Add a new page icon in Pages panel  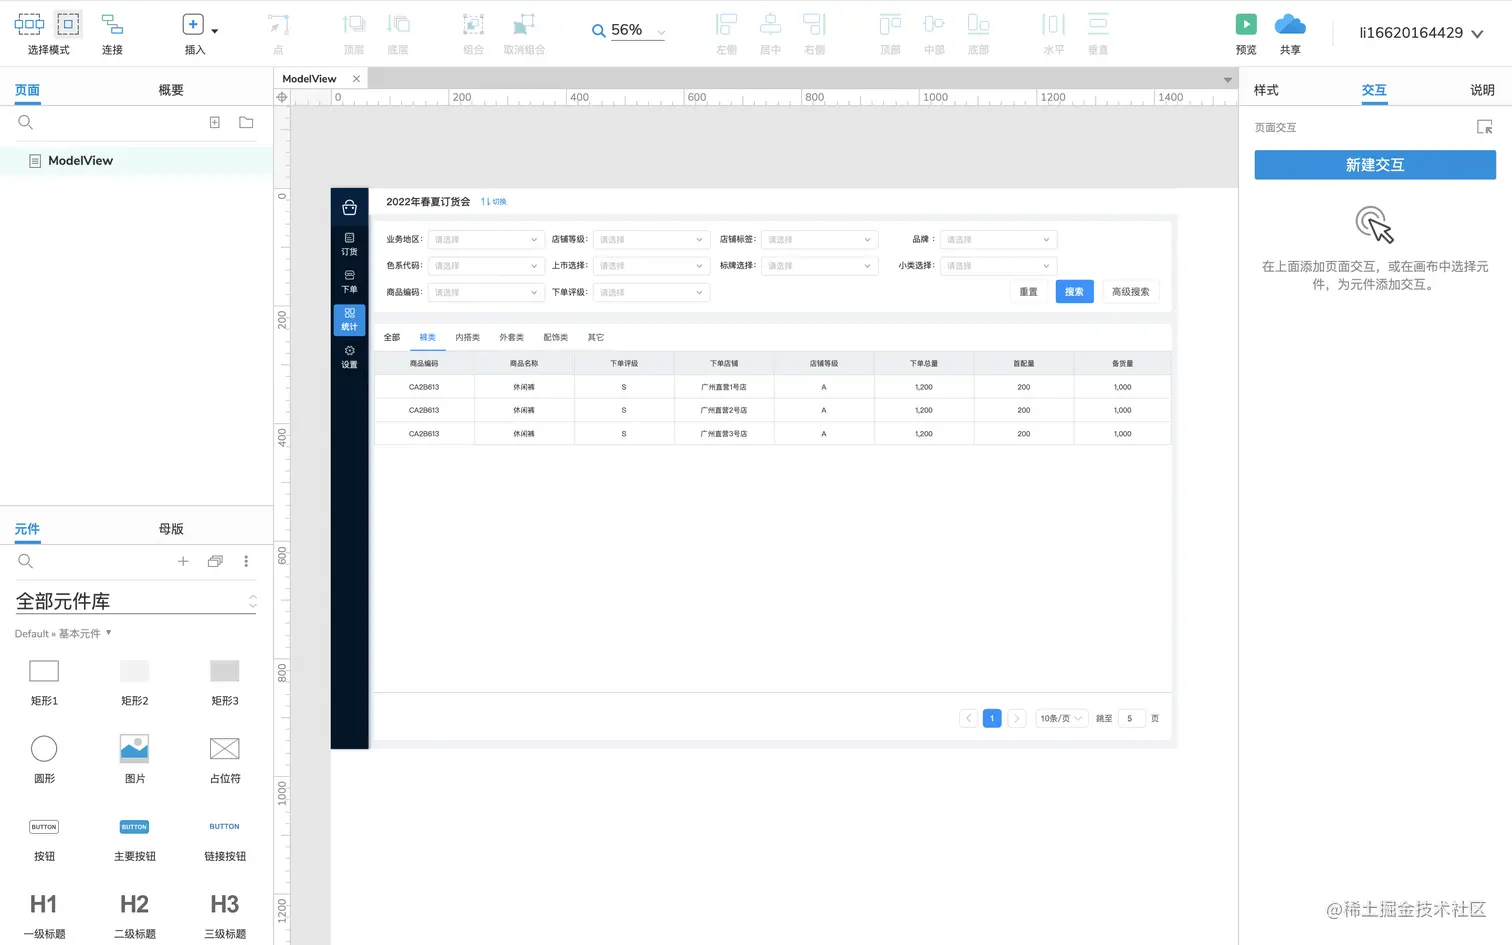click(x=214, y=122)
